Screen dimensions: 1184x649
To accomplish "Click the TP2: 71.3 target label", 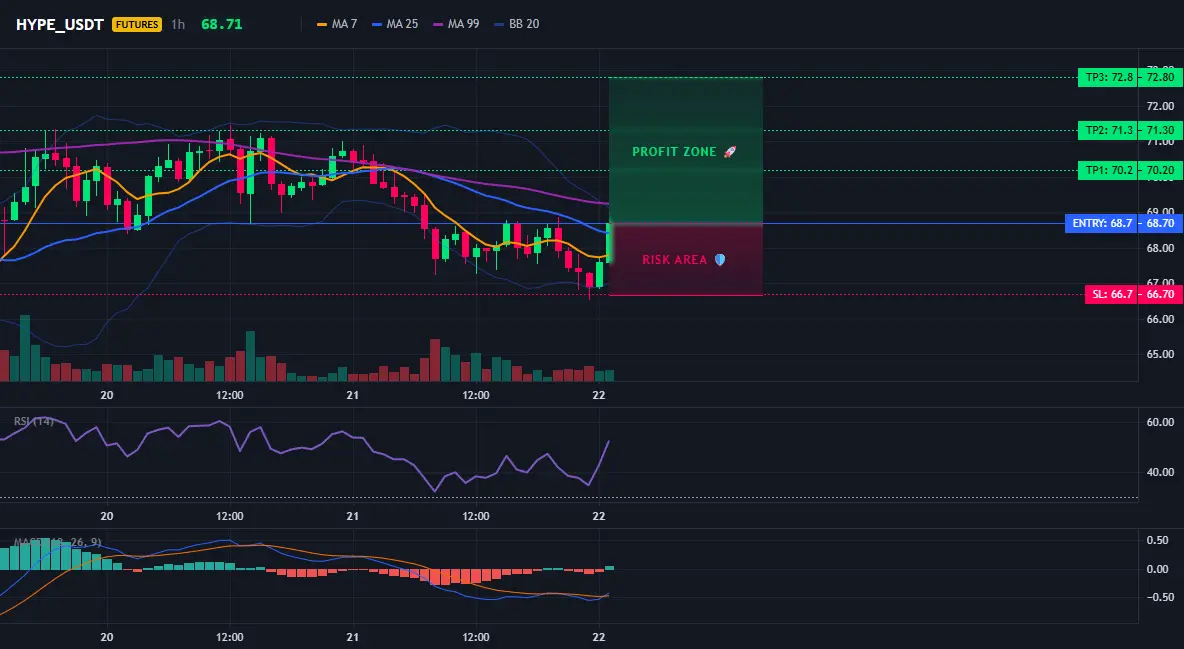I will point(1108,130).
